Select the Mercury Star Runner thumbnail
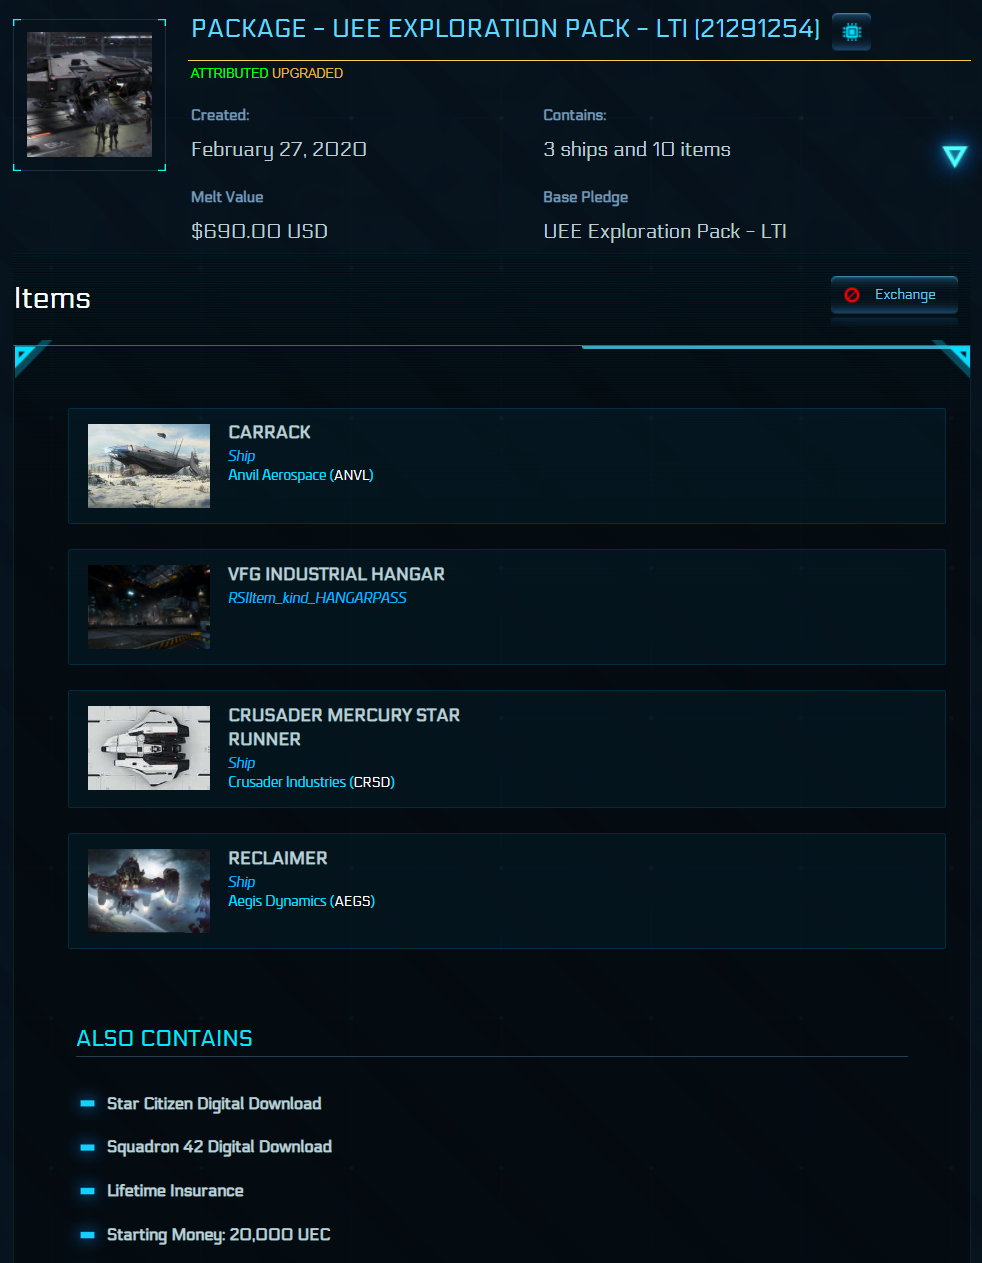The height and width of the screenshot is (1263, 982). pyautogui.click(x=149, y=748)
